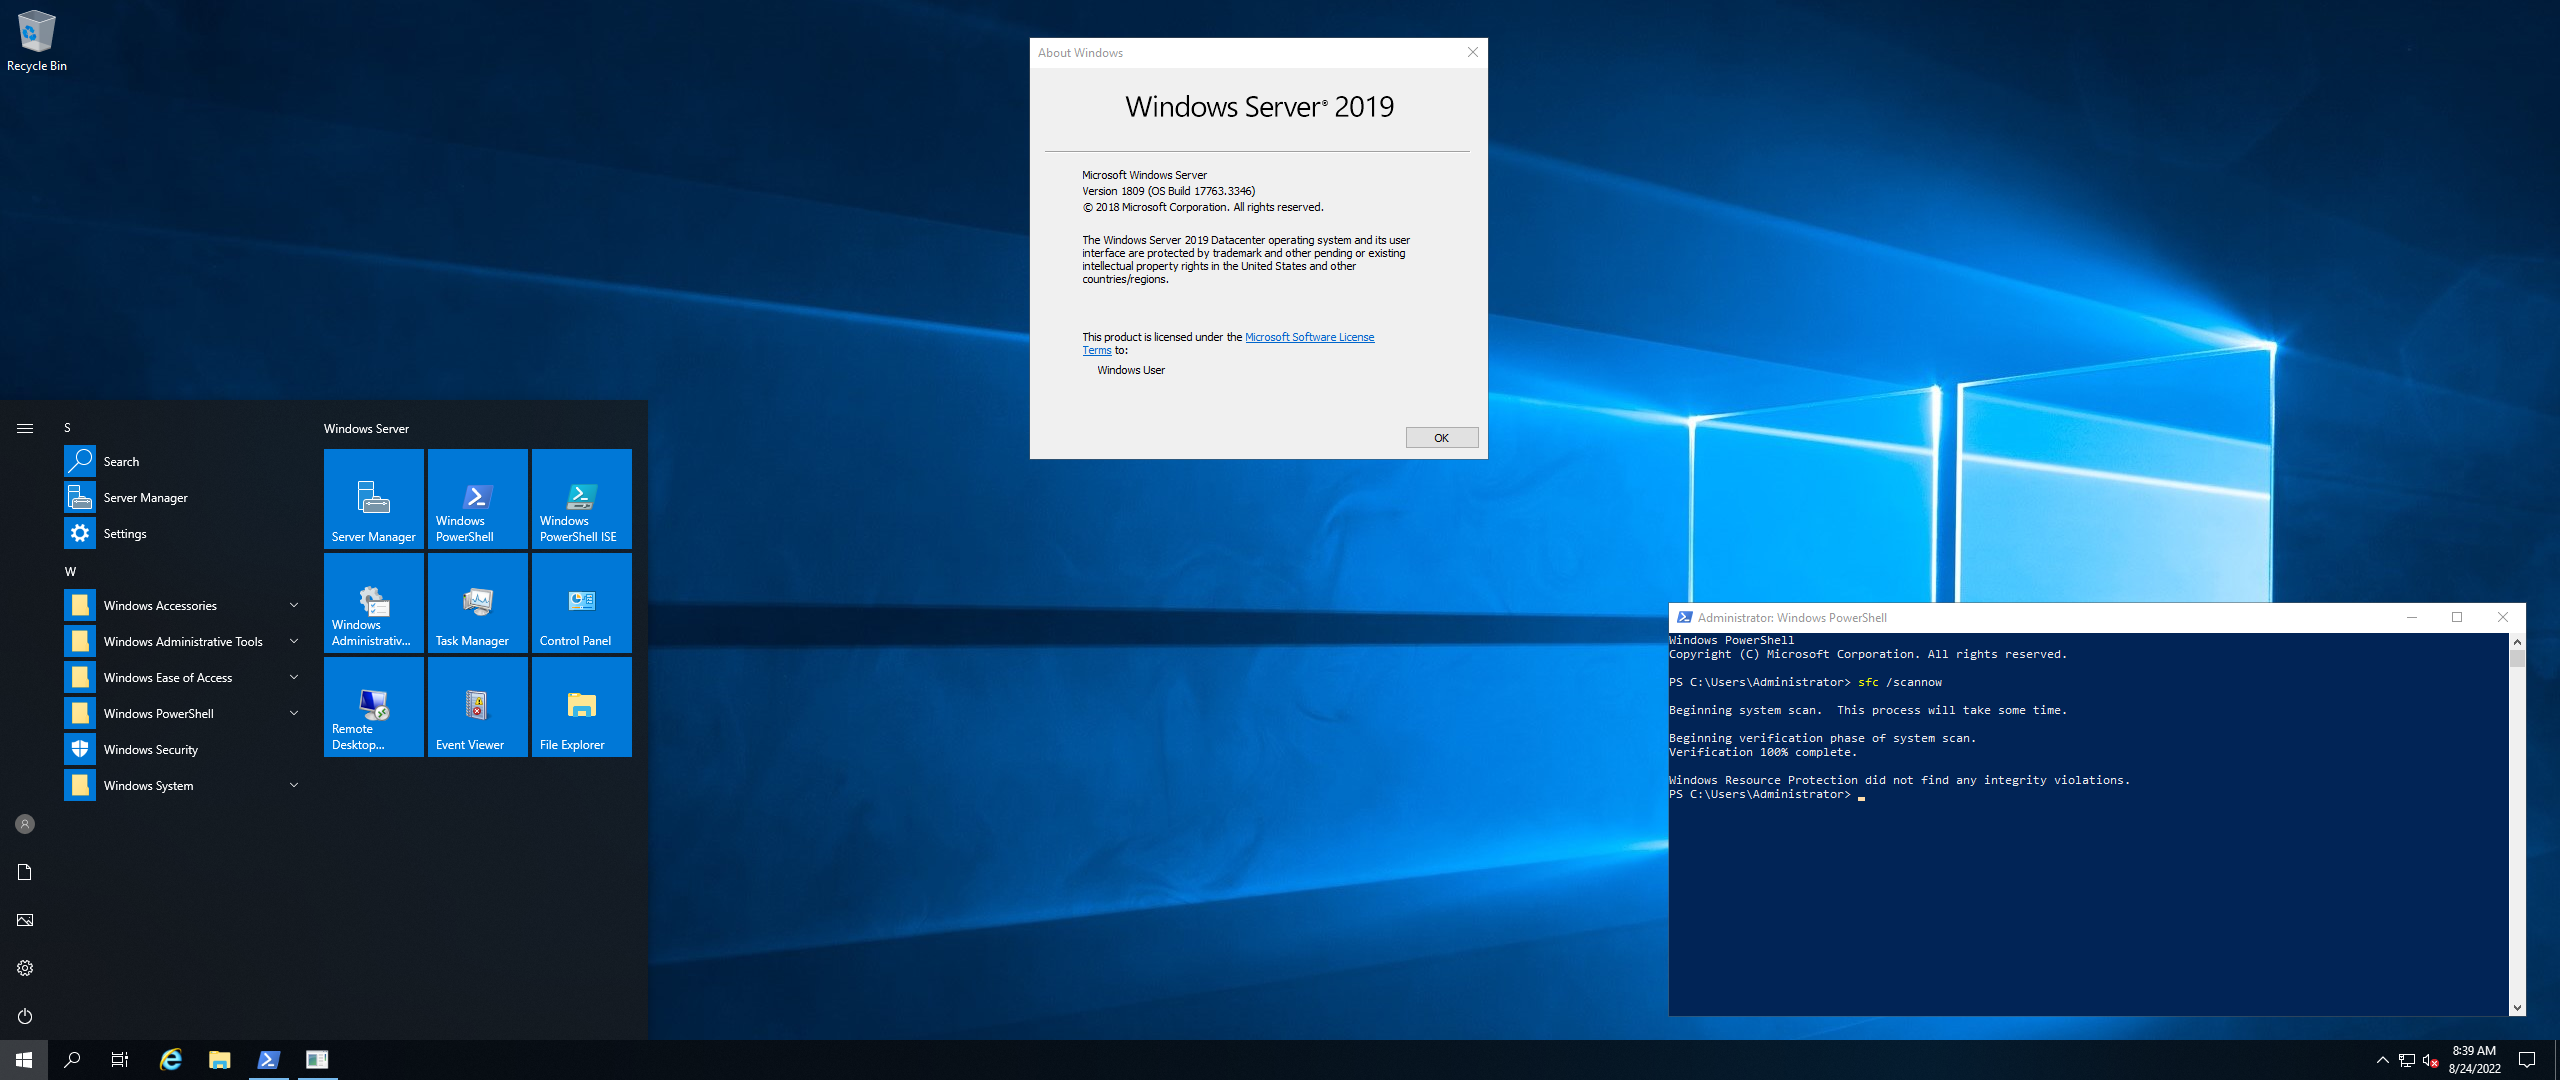Minimize the PowerShell window
2560x1080 pixels.
(2412, 617)
